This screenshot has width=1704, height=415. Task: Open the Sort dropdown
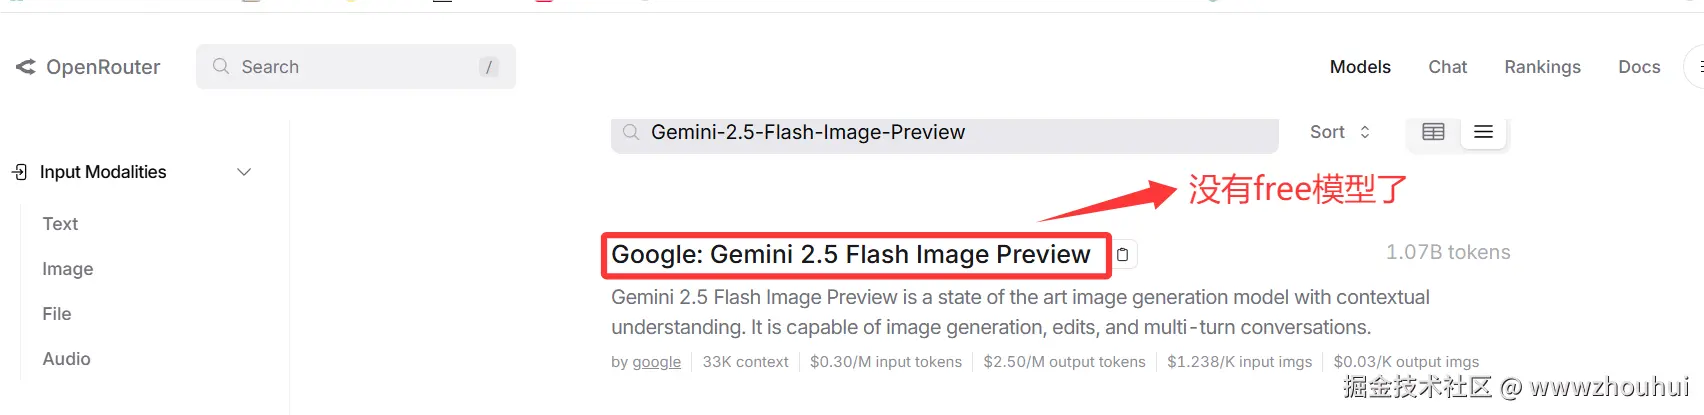1340,132
